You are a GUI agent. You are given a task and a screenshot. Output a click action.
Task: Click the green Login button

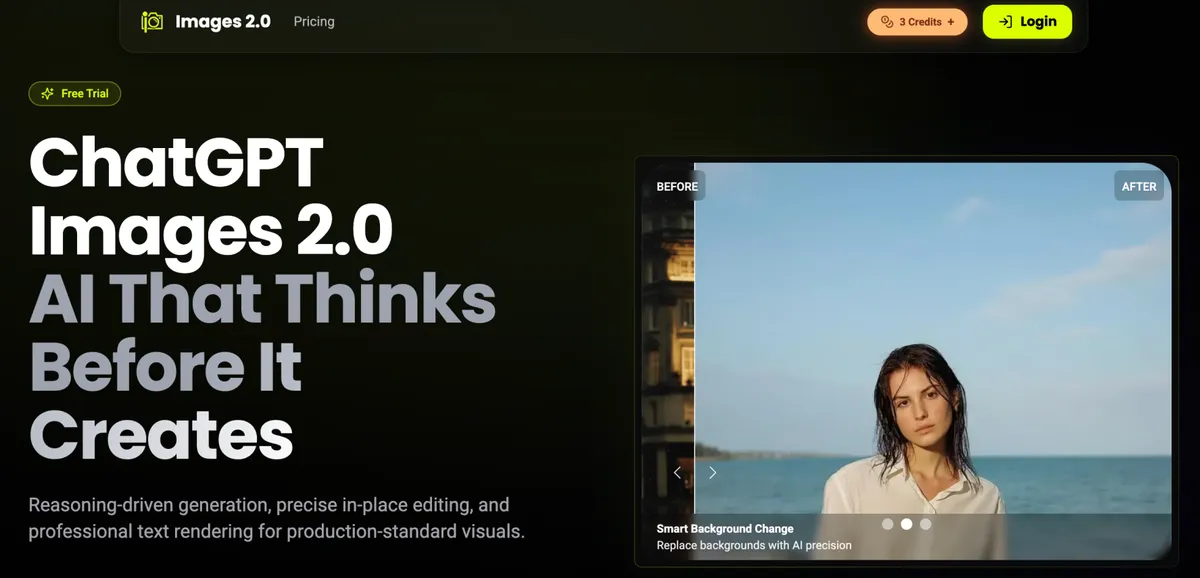click(x=1027, y=22)
